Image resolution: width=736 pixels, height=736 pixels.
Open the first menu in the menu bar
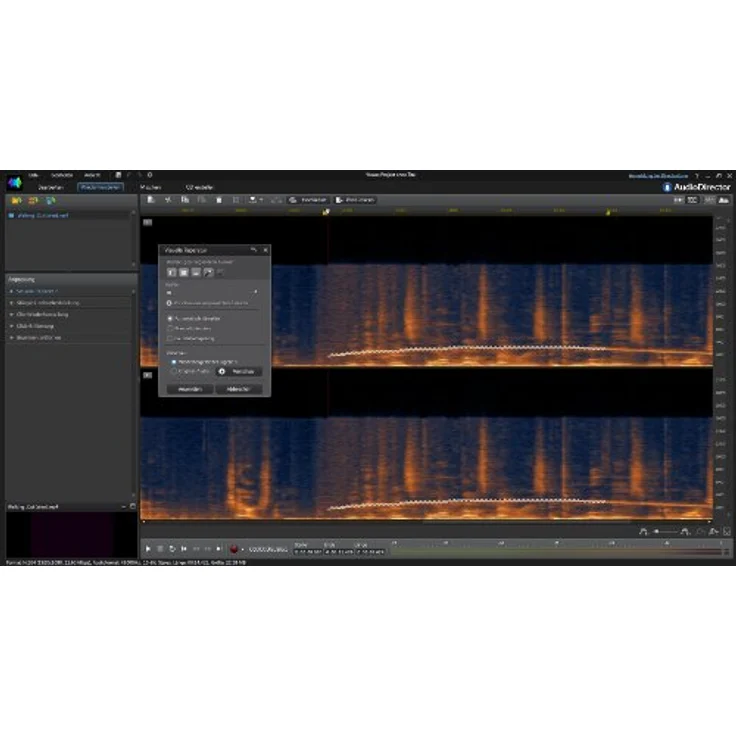coord(33,175)
